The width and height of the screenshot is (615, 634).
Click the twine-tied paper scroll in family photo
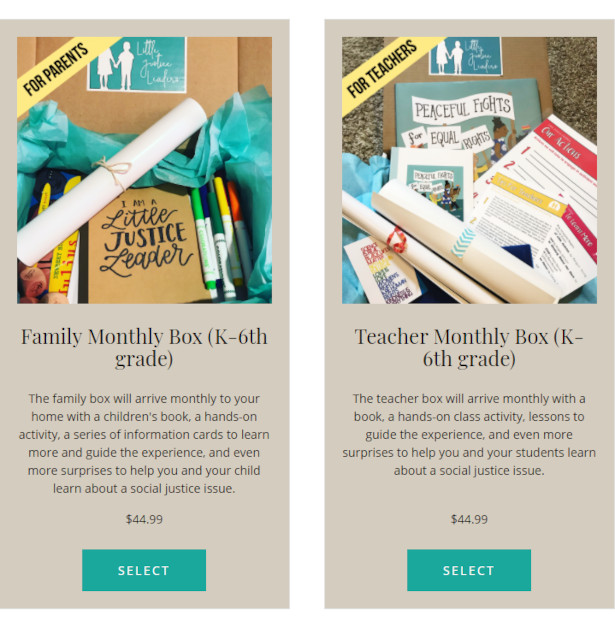[x=113, y=180]
